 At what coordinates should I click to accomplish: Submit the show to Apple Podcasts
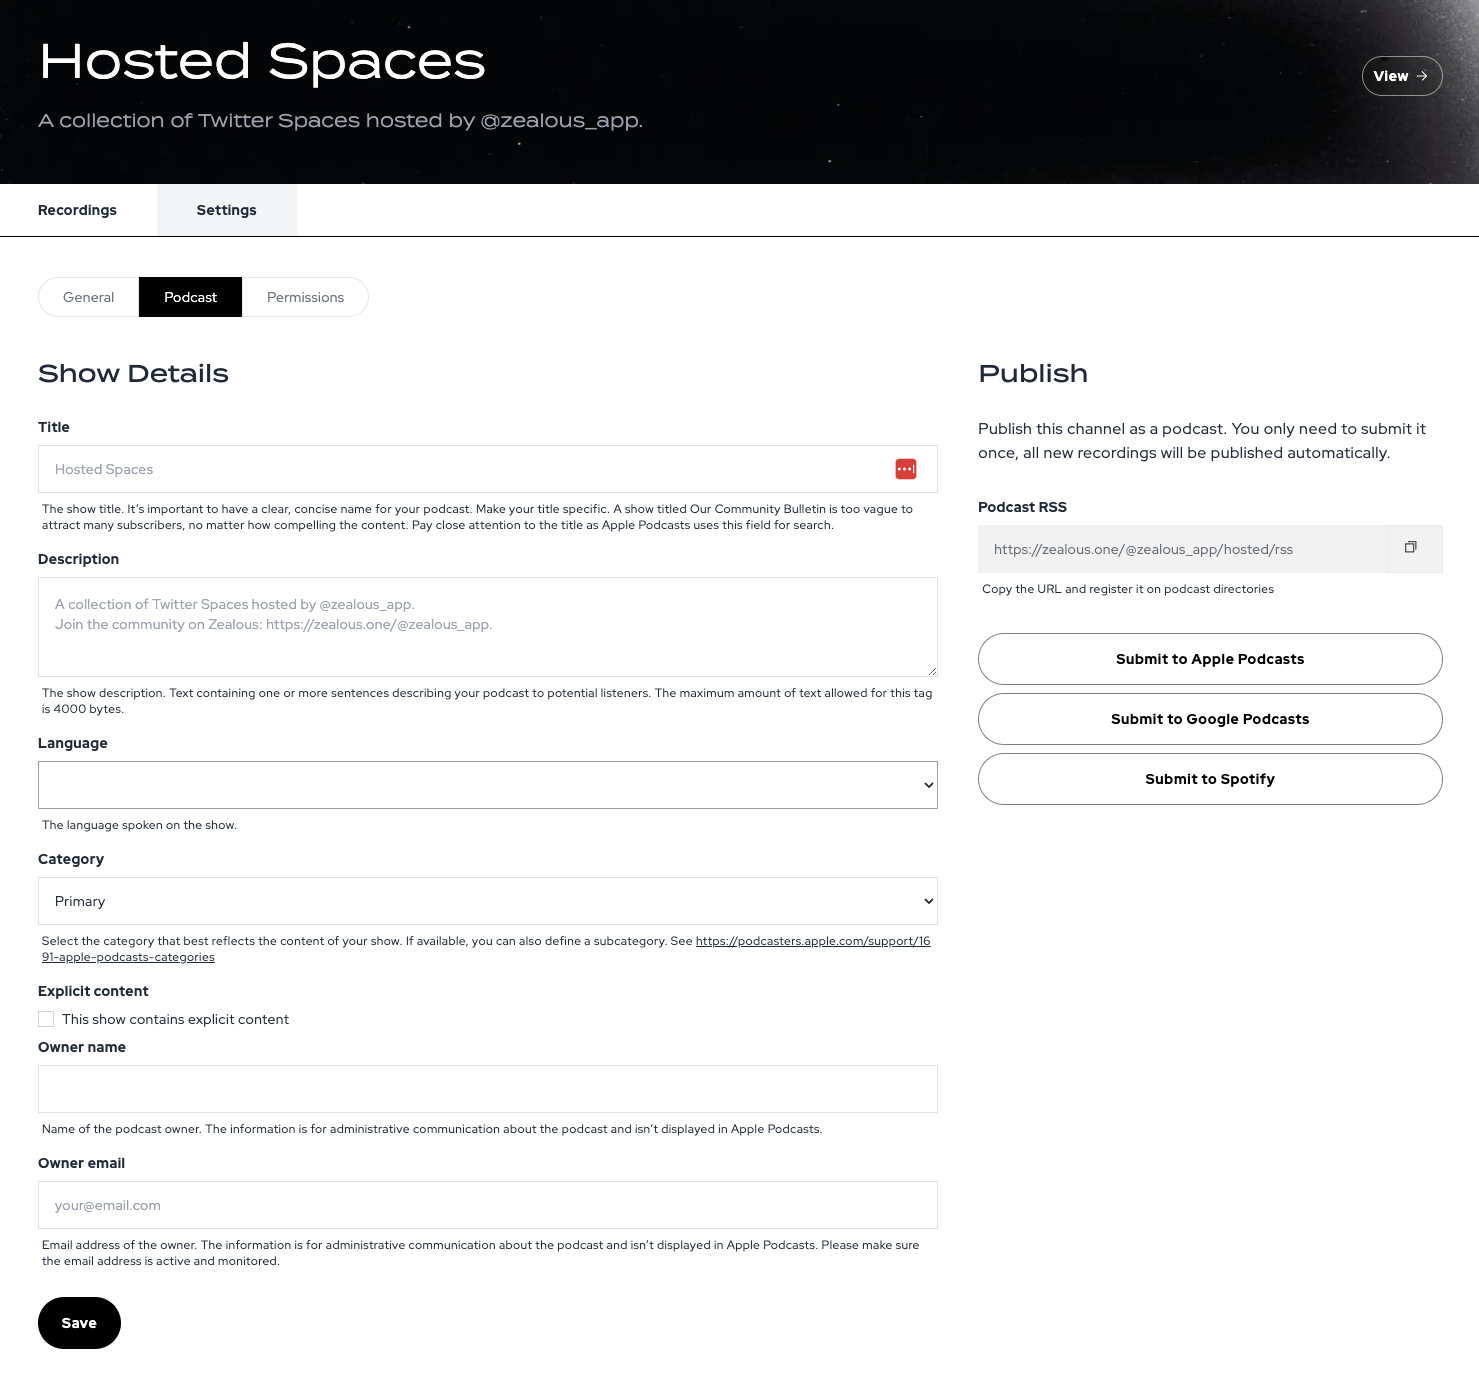1209,659
